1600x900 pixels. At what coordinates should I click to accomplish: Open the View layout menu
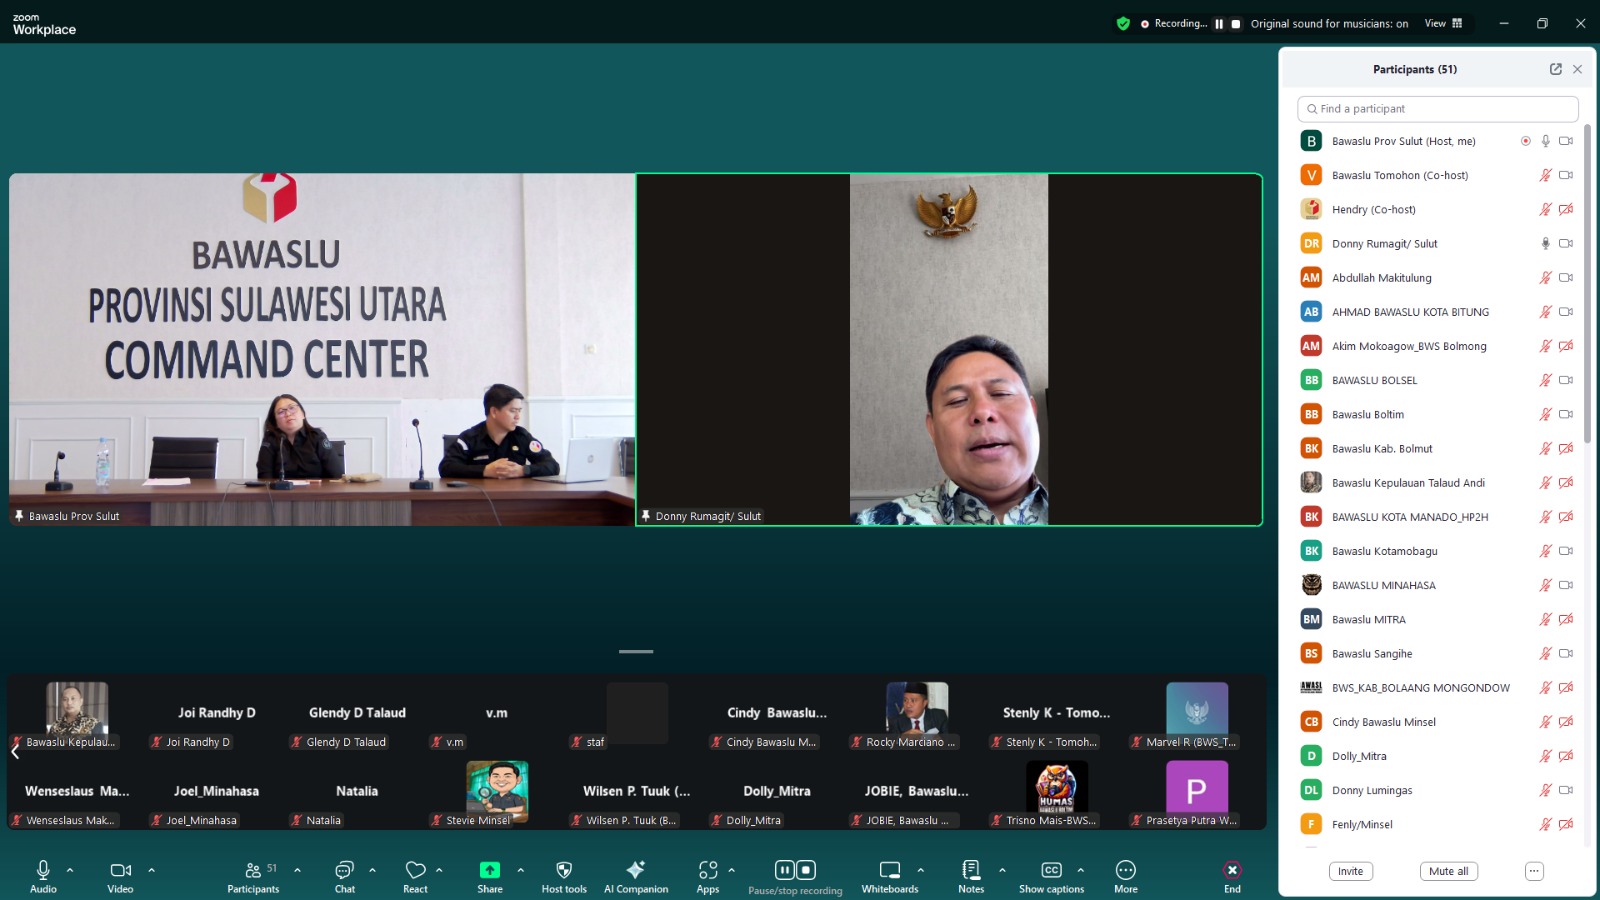1443,23
